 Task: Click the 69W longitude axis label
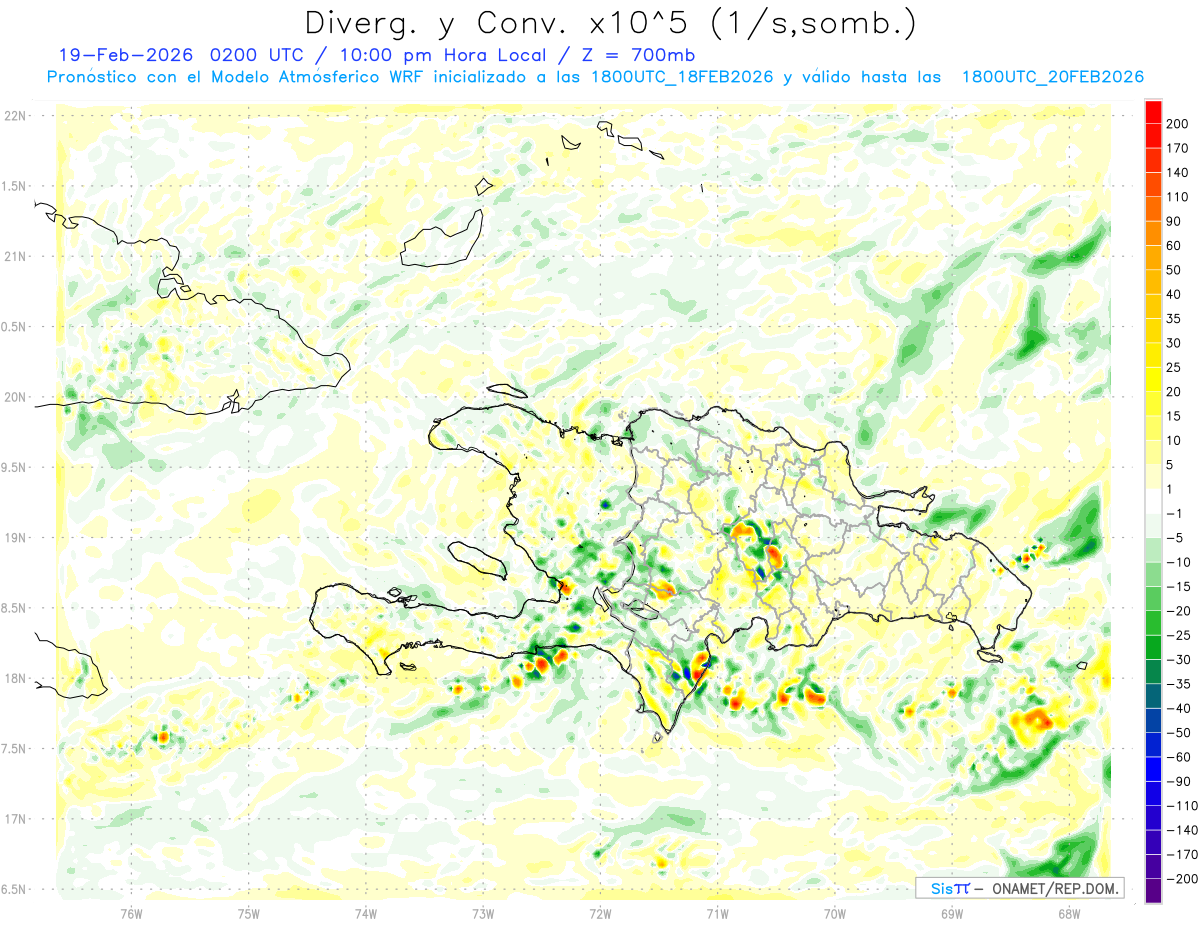[x=952, y=913]
